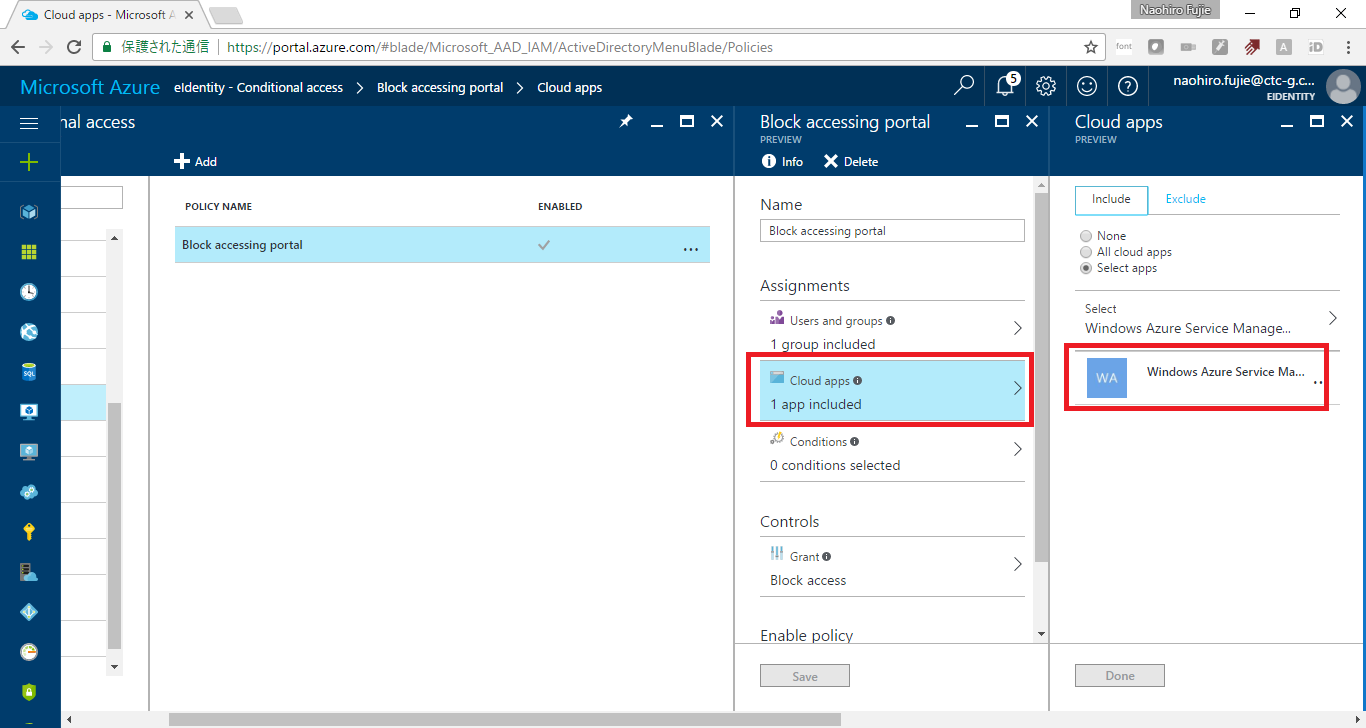Open the gauge Monitor icon in sidebar
The image size is (1366, 728).
coord(29,652)
